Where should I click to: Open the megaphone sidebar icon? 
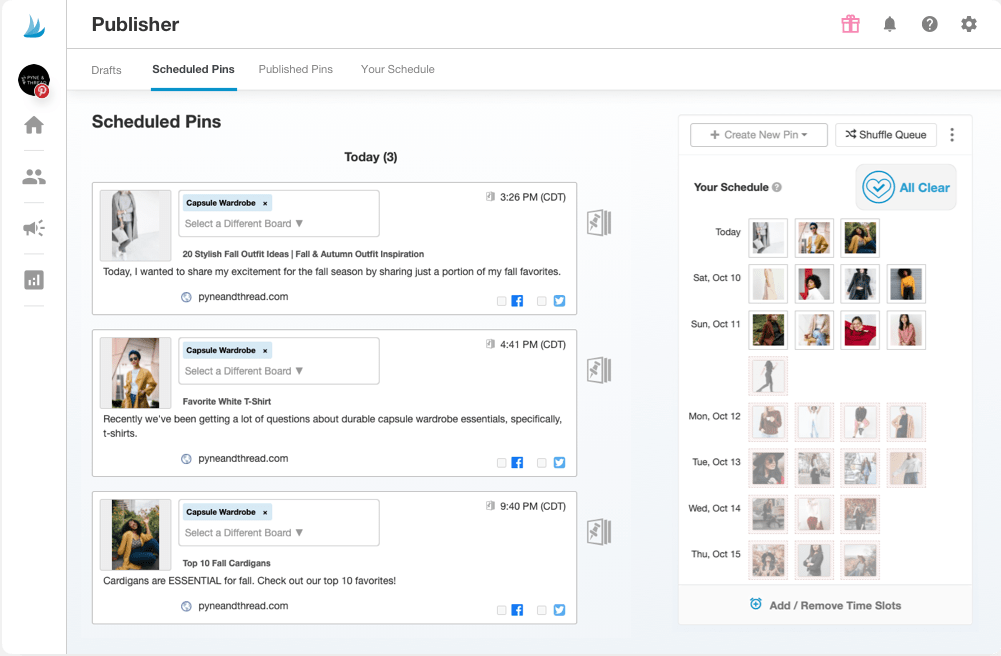coord(34,229)
